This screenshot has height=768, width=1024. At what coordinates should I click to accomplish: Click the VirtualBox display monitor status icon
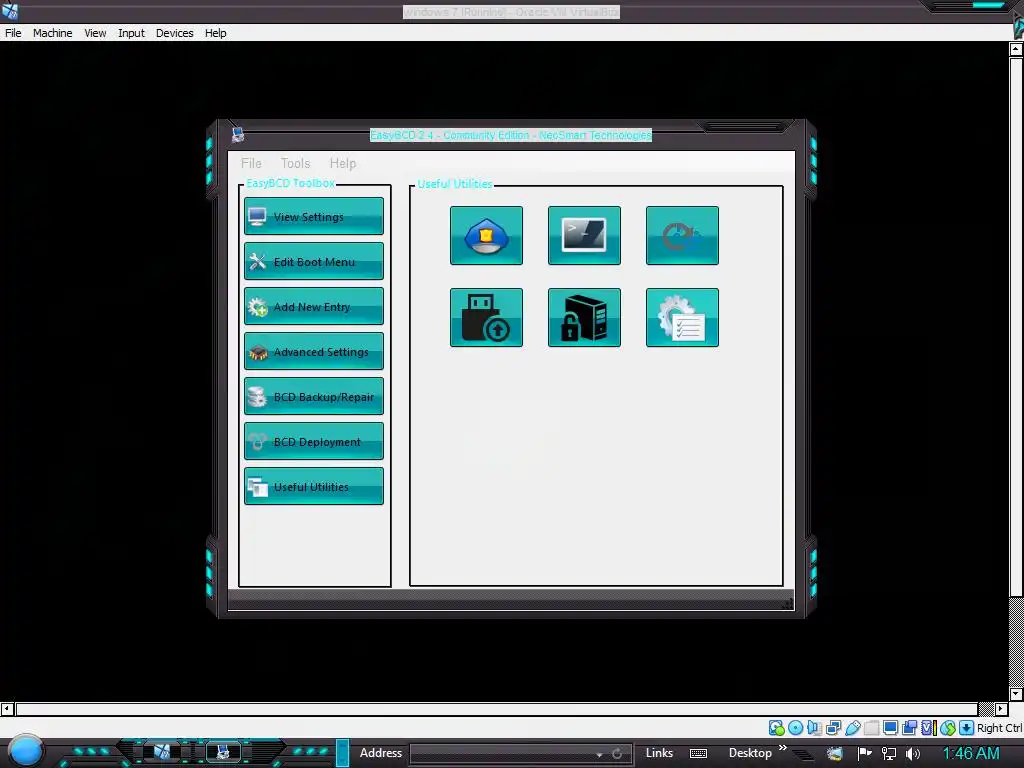(x=890, y=728)
